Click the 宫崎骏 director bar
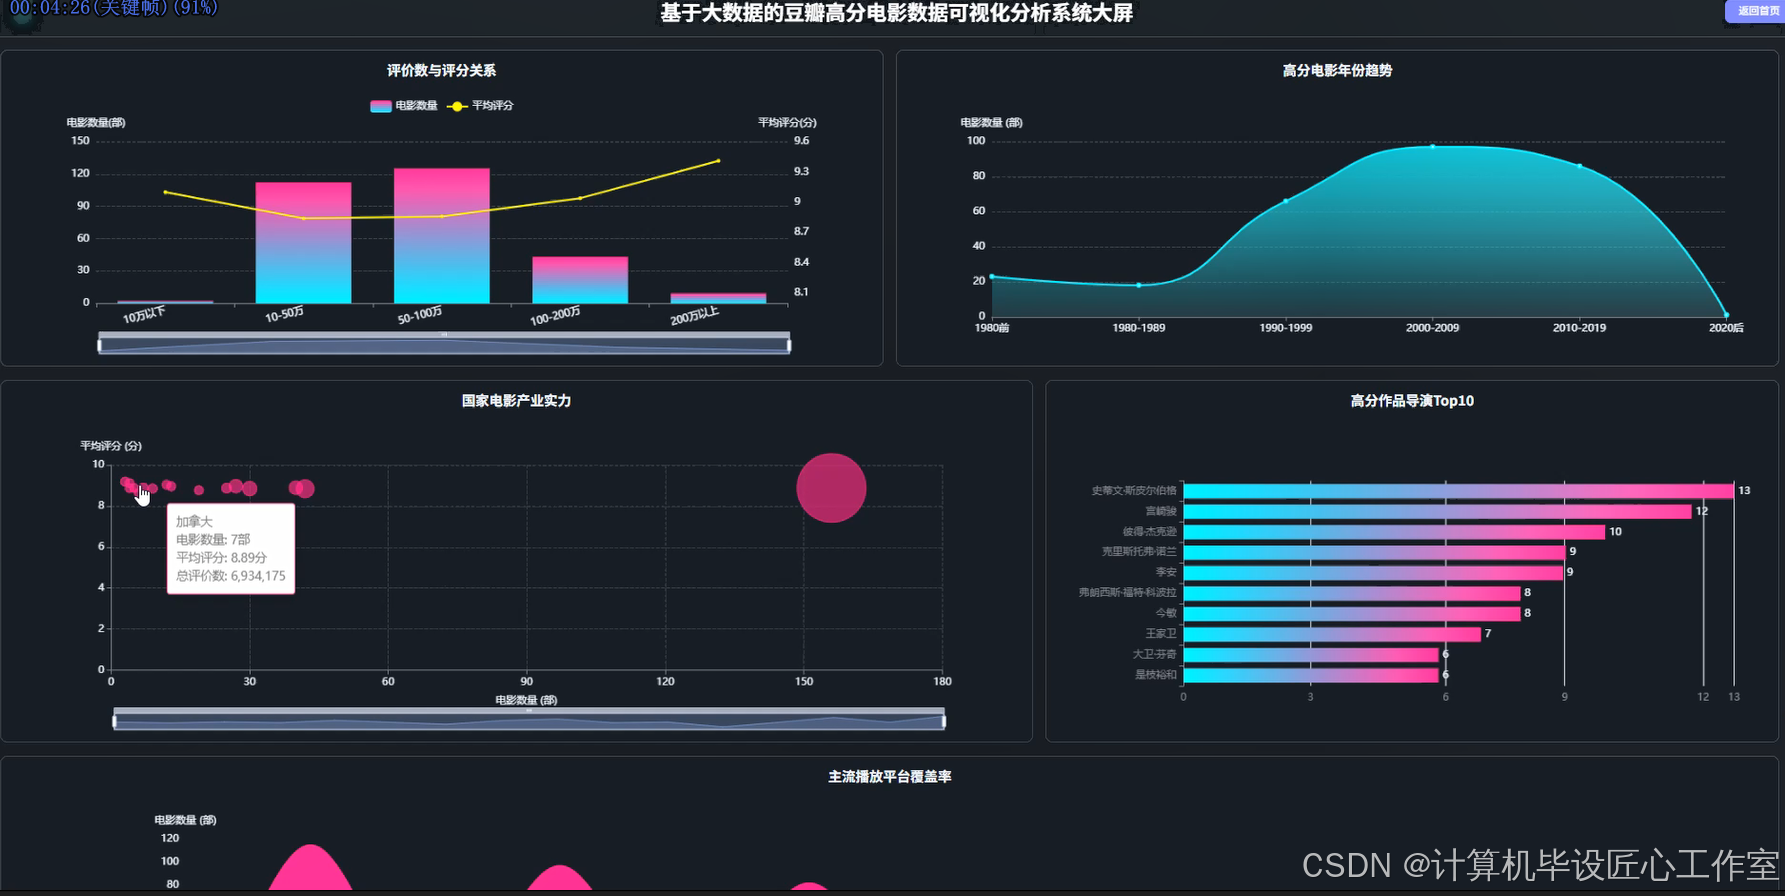 (1437, 511)
